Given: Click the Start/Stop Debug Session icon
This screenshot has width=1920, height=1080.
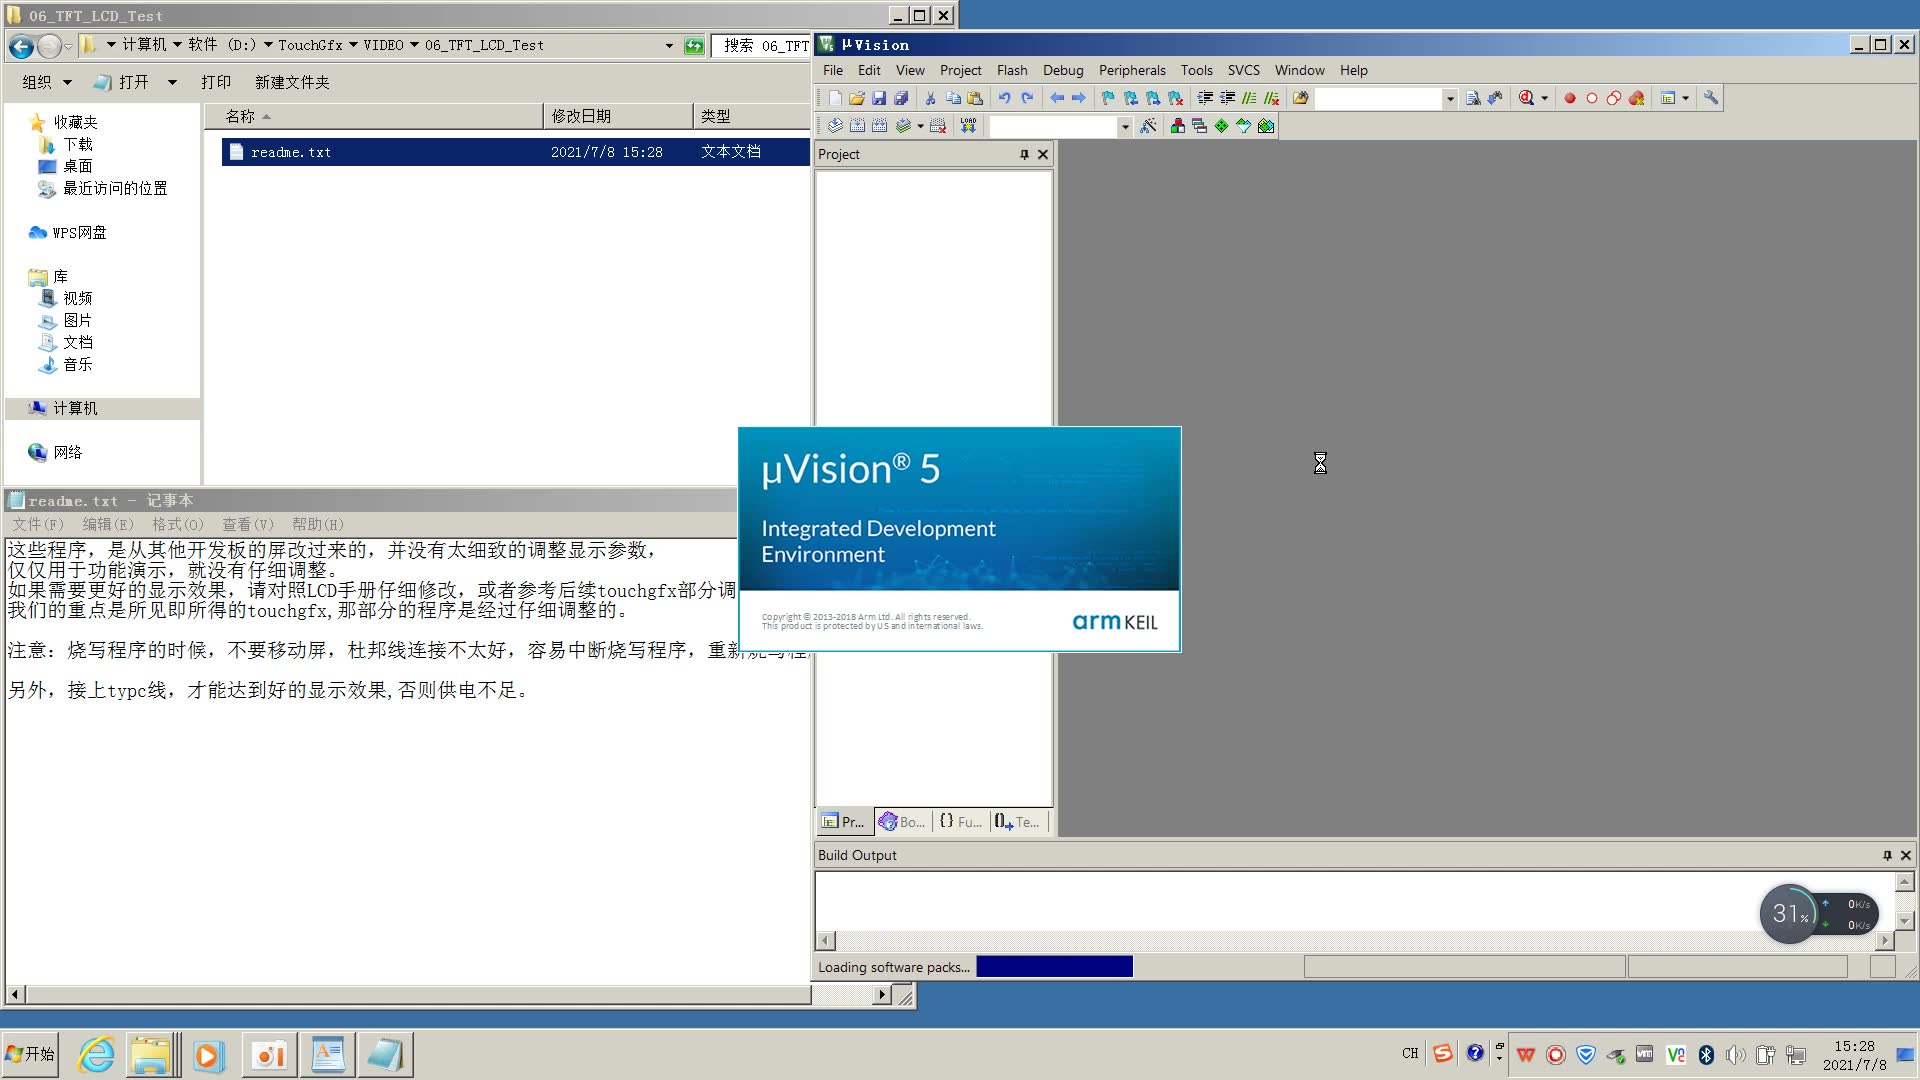Looking at the screenshot, I should [x=1526, y=98].
